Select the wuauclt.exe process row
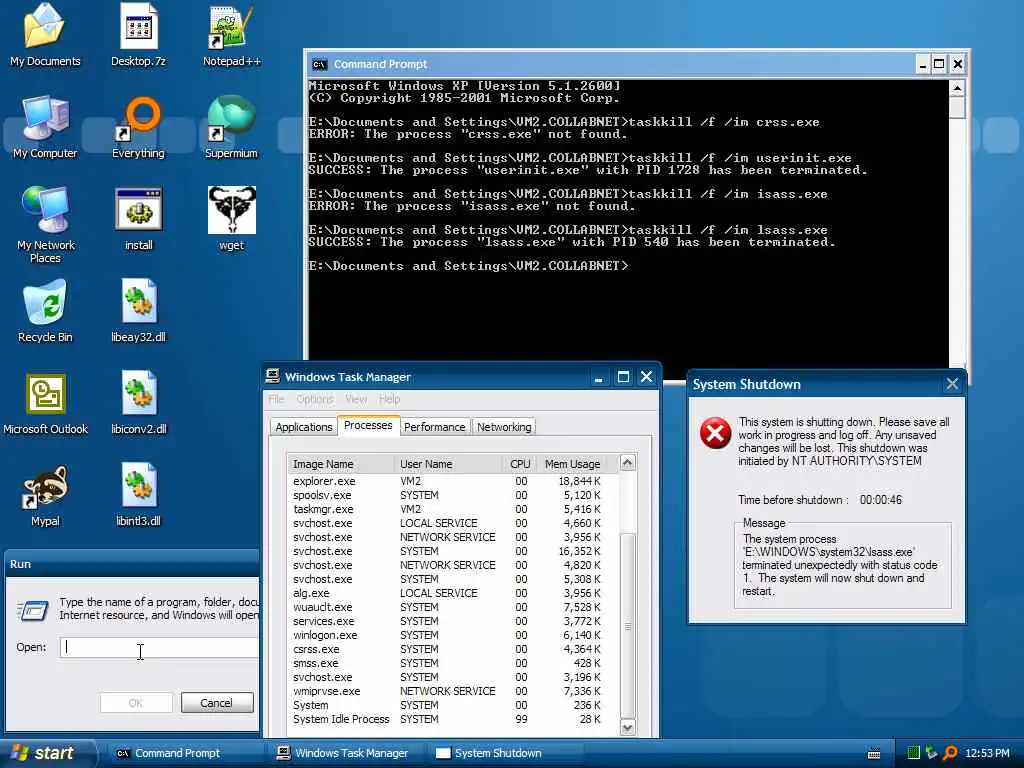Screen dimensions: 1024x768 (x=453, y=607)
